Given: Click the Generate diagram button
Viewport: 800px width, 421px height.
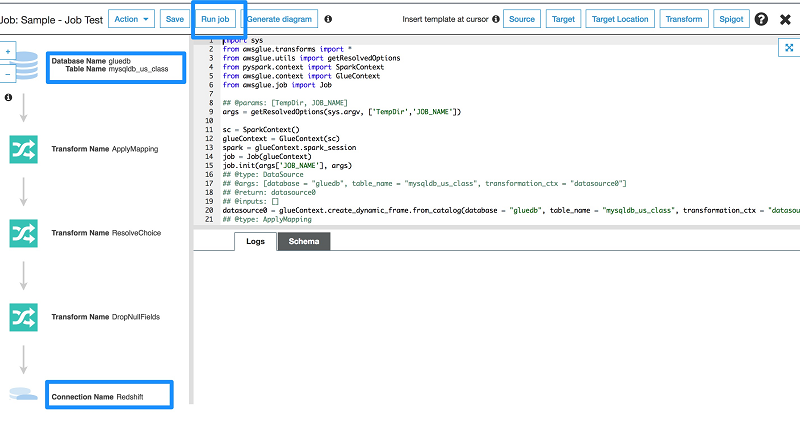Looking at the screenshot, I should 279,19.
